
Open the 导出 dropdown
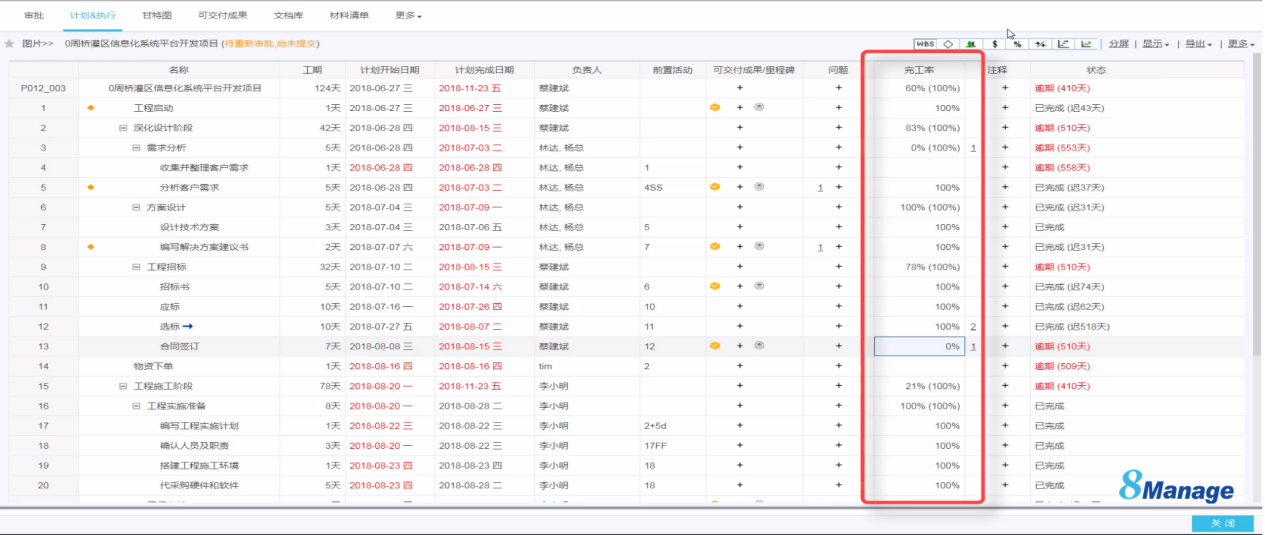pyautogui.click(x=1199, y=44)
